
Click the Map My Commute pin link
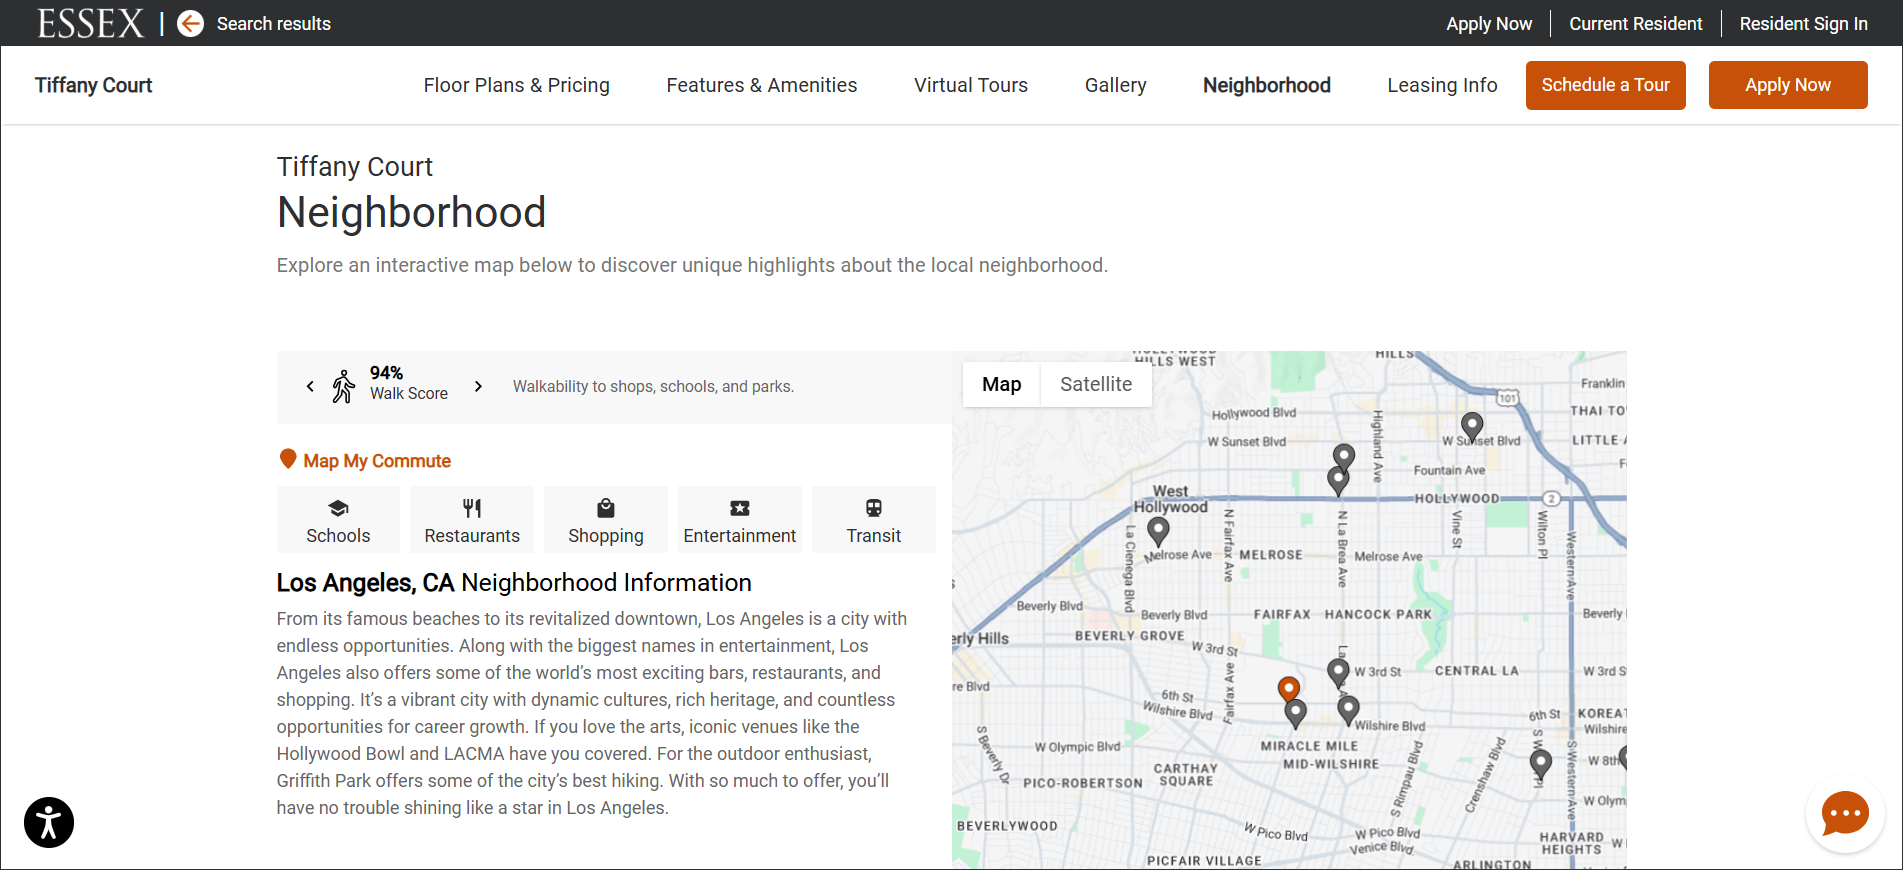tap(365, 461)
